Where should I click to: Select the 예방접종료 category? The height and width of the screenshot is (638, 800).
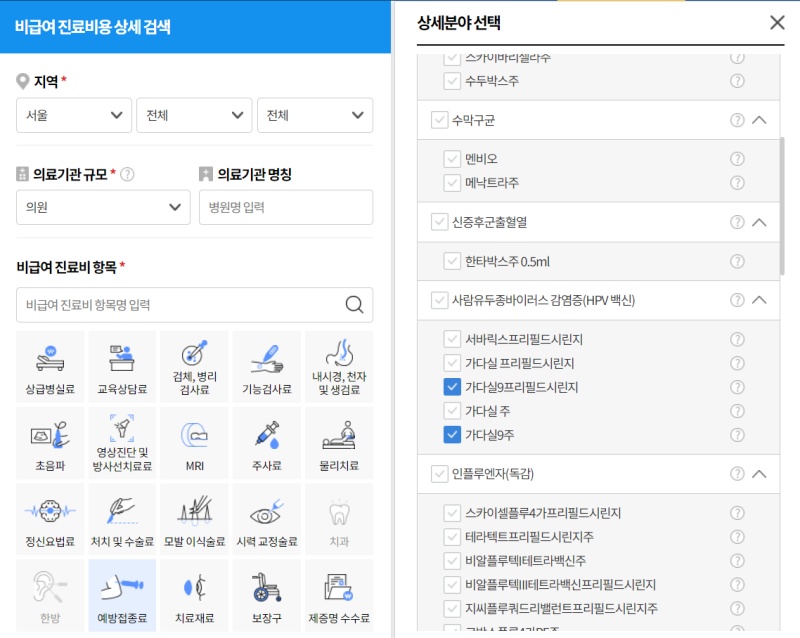[x=122, y=595]
